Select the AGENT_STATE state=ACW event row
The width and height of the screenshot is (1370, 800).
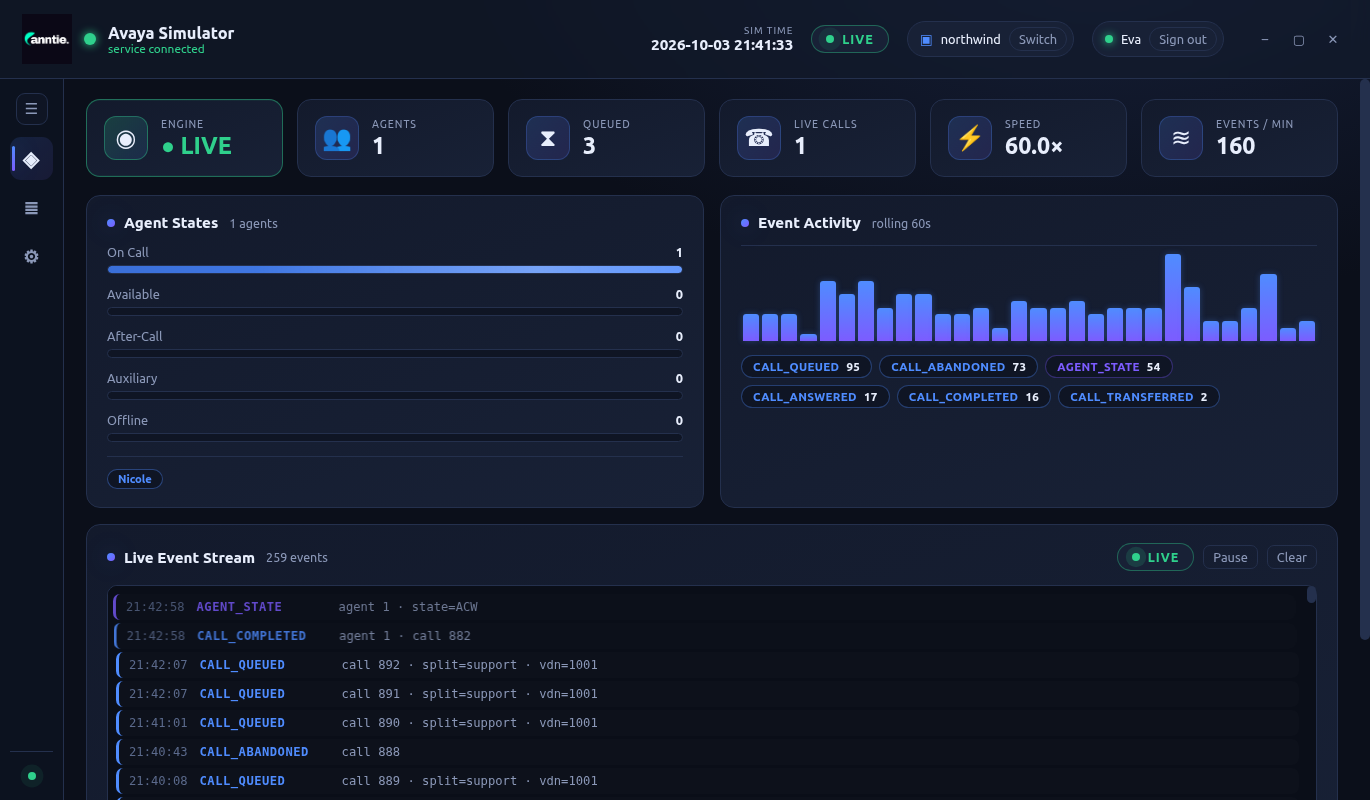point(704,607)
